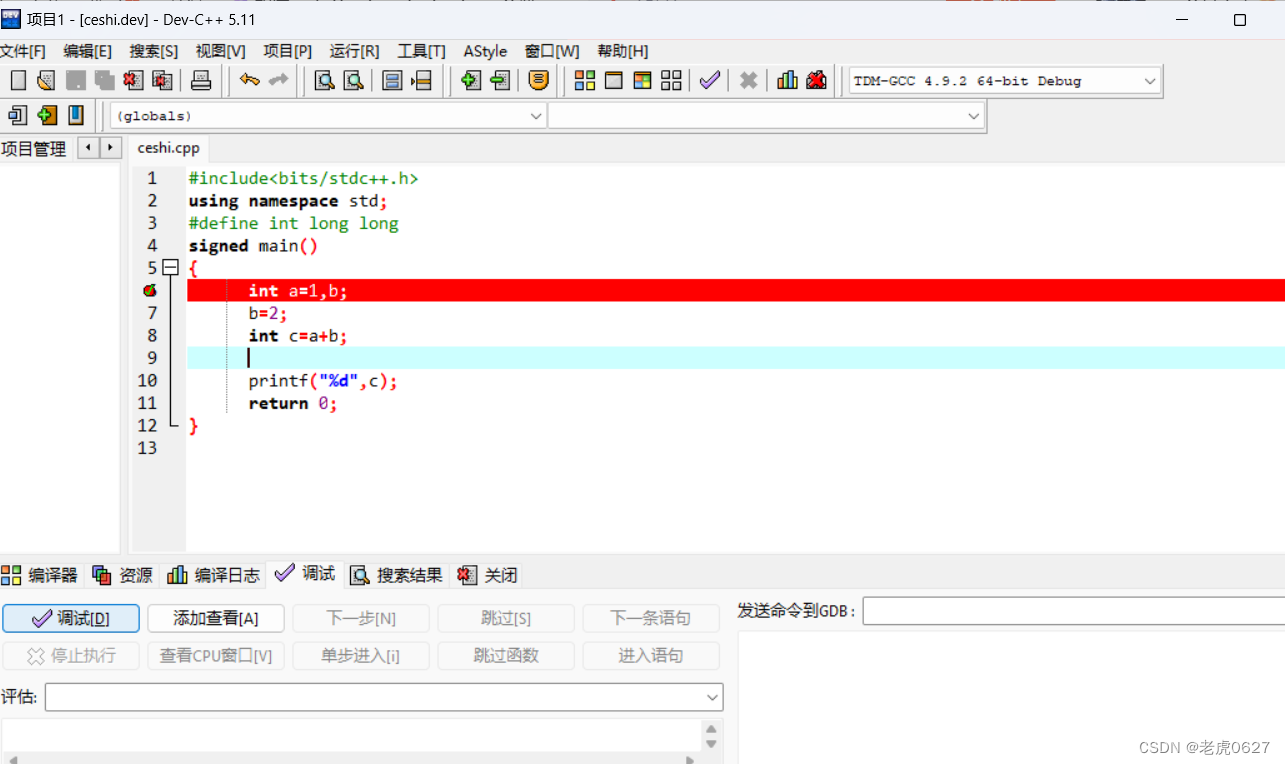Click the gray X stop execution icon
Viewport: 1285px width, 764px height.
pyautogui.click(x=748, y=81)
